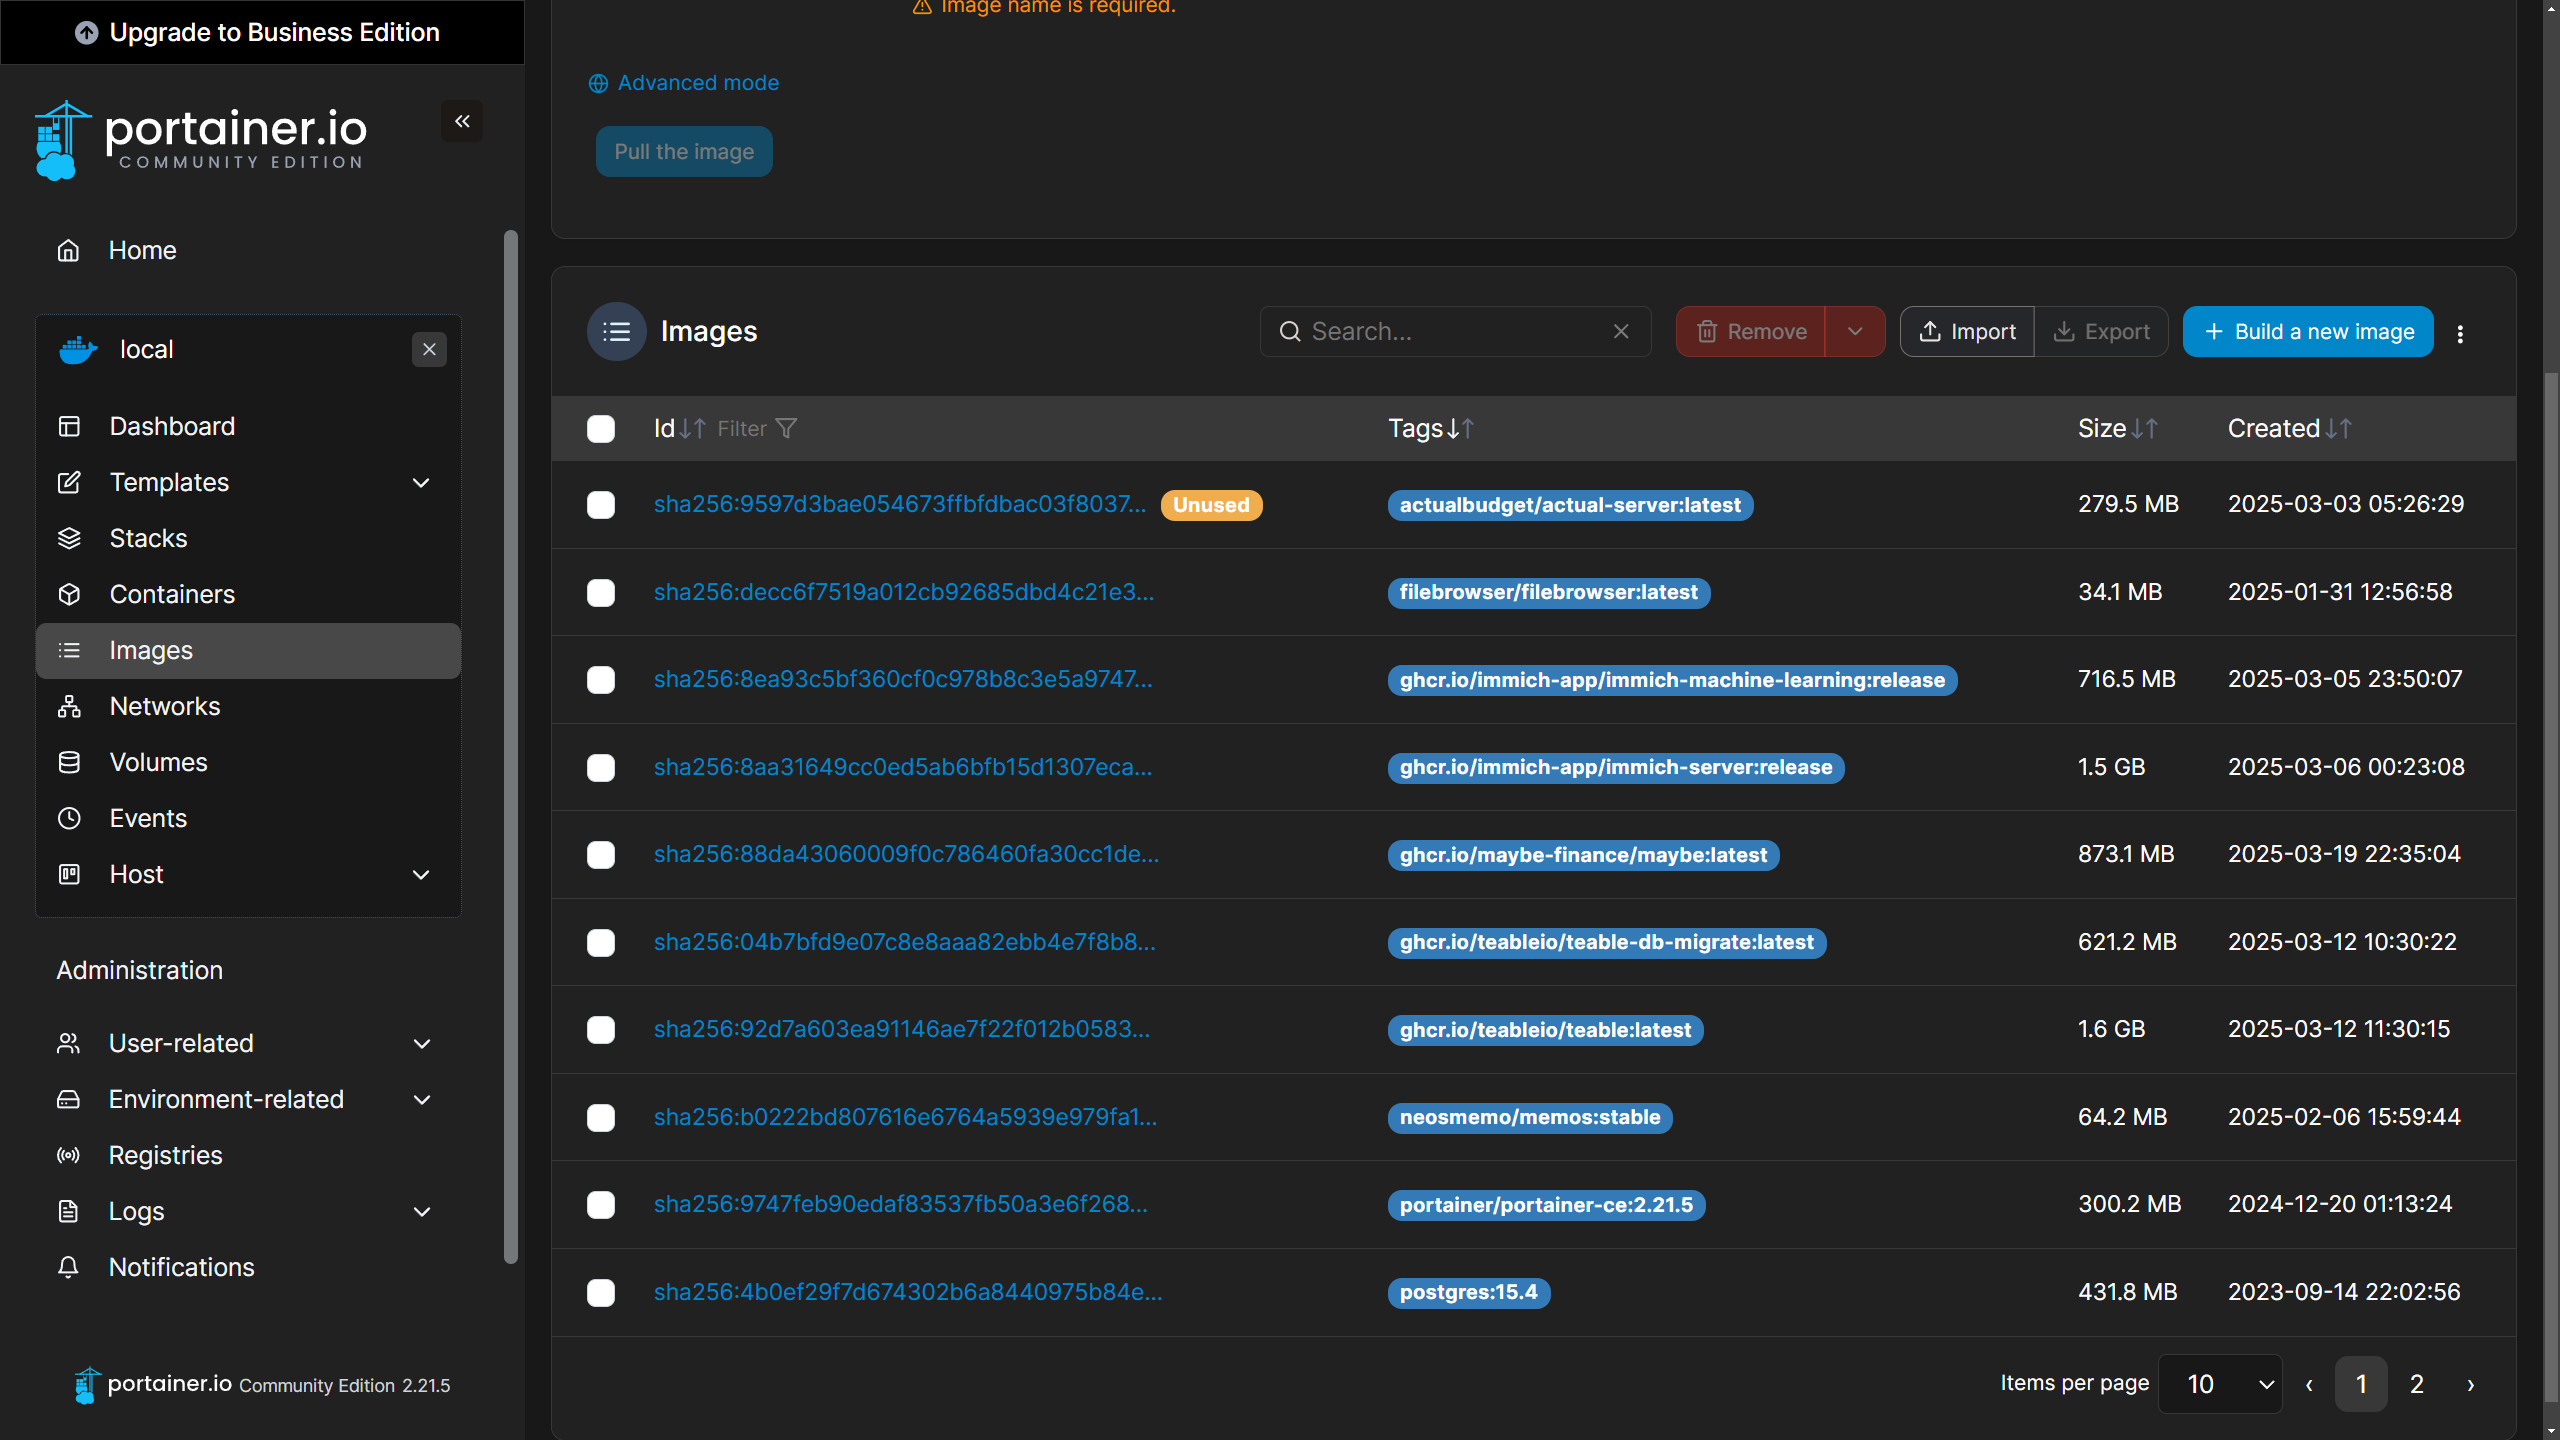Click the Export button

pos(2101,331)
